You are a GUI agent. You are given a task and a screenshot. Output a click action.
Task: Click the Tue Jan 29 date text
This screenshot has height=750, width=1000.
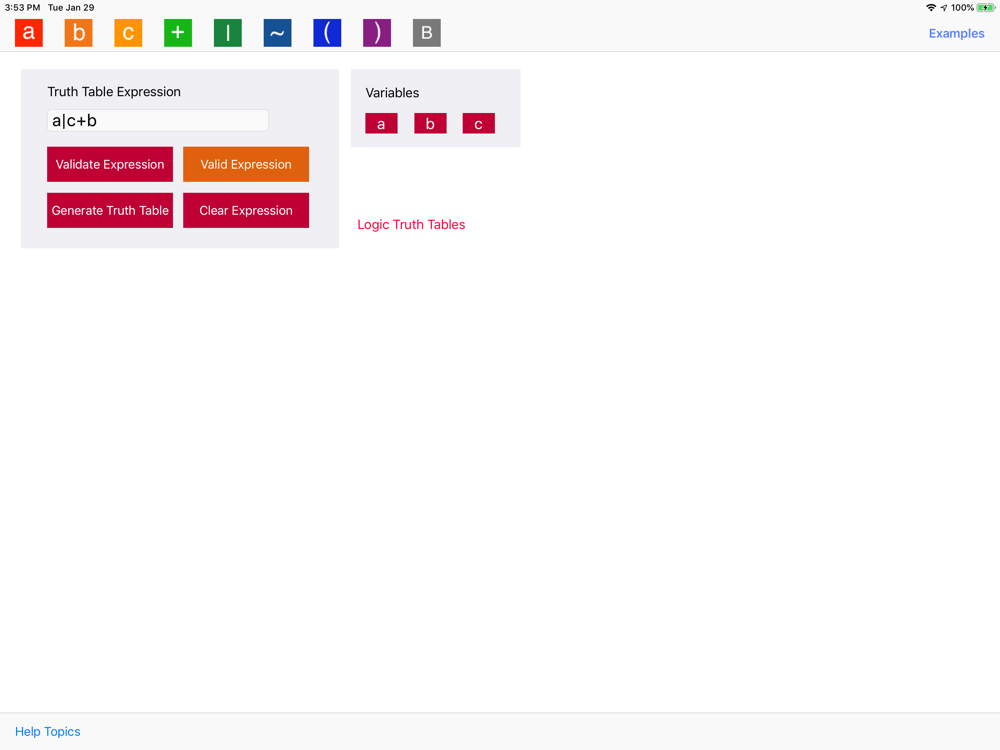pyautogui.click(x=71, y=8)
